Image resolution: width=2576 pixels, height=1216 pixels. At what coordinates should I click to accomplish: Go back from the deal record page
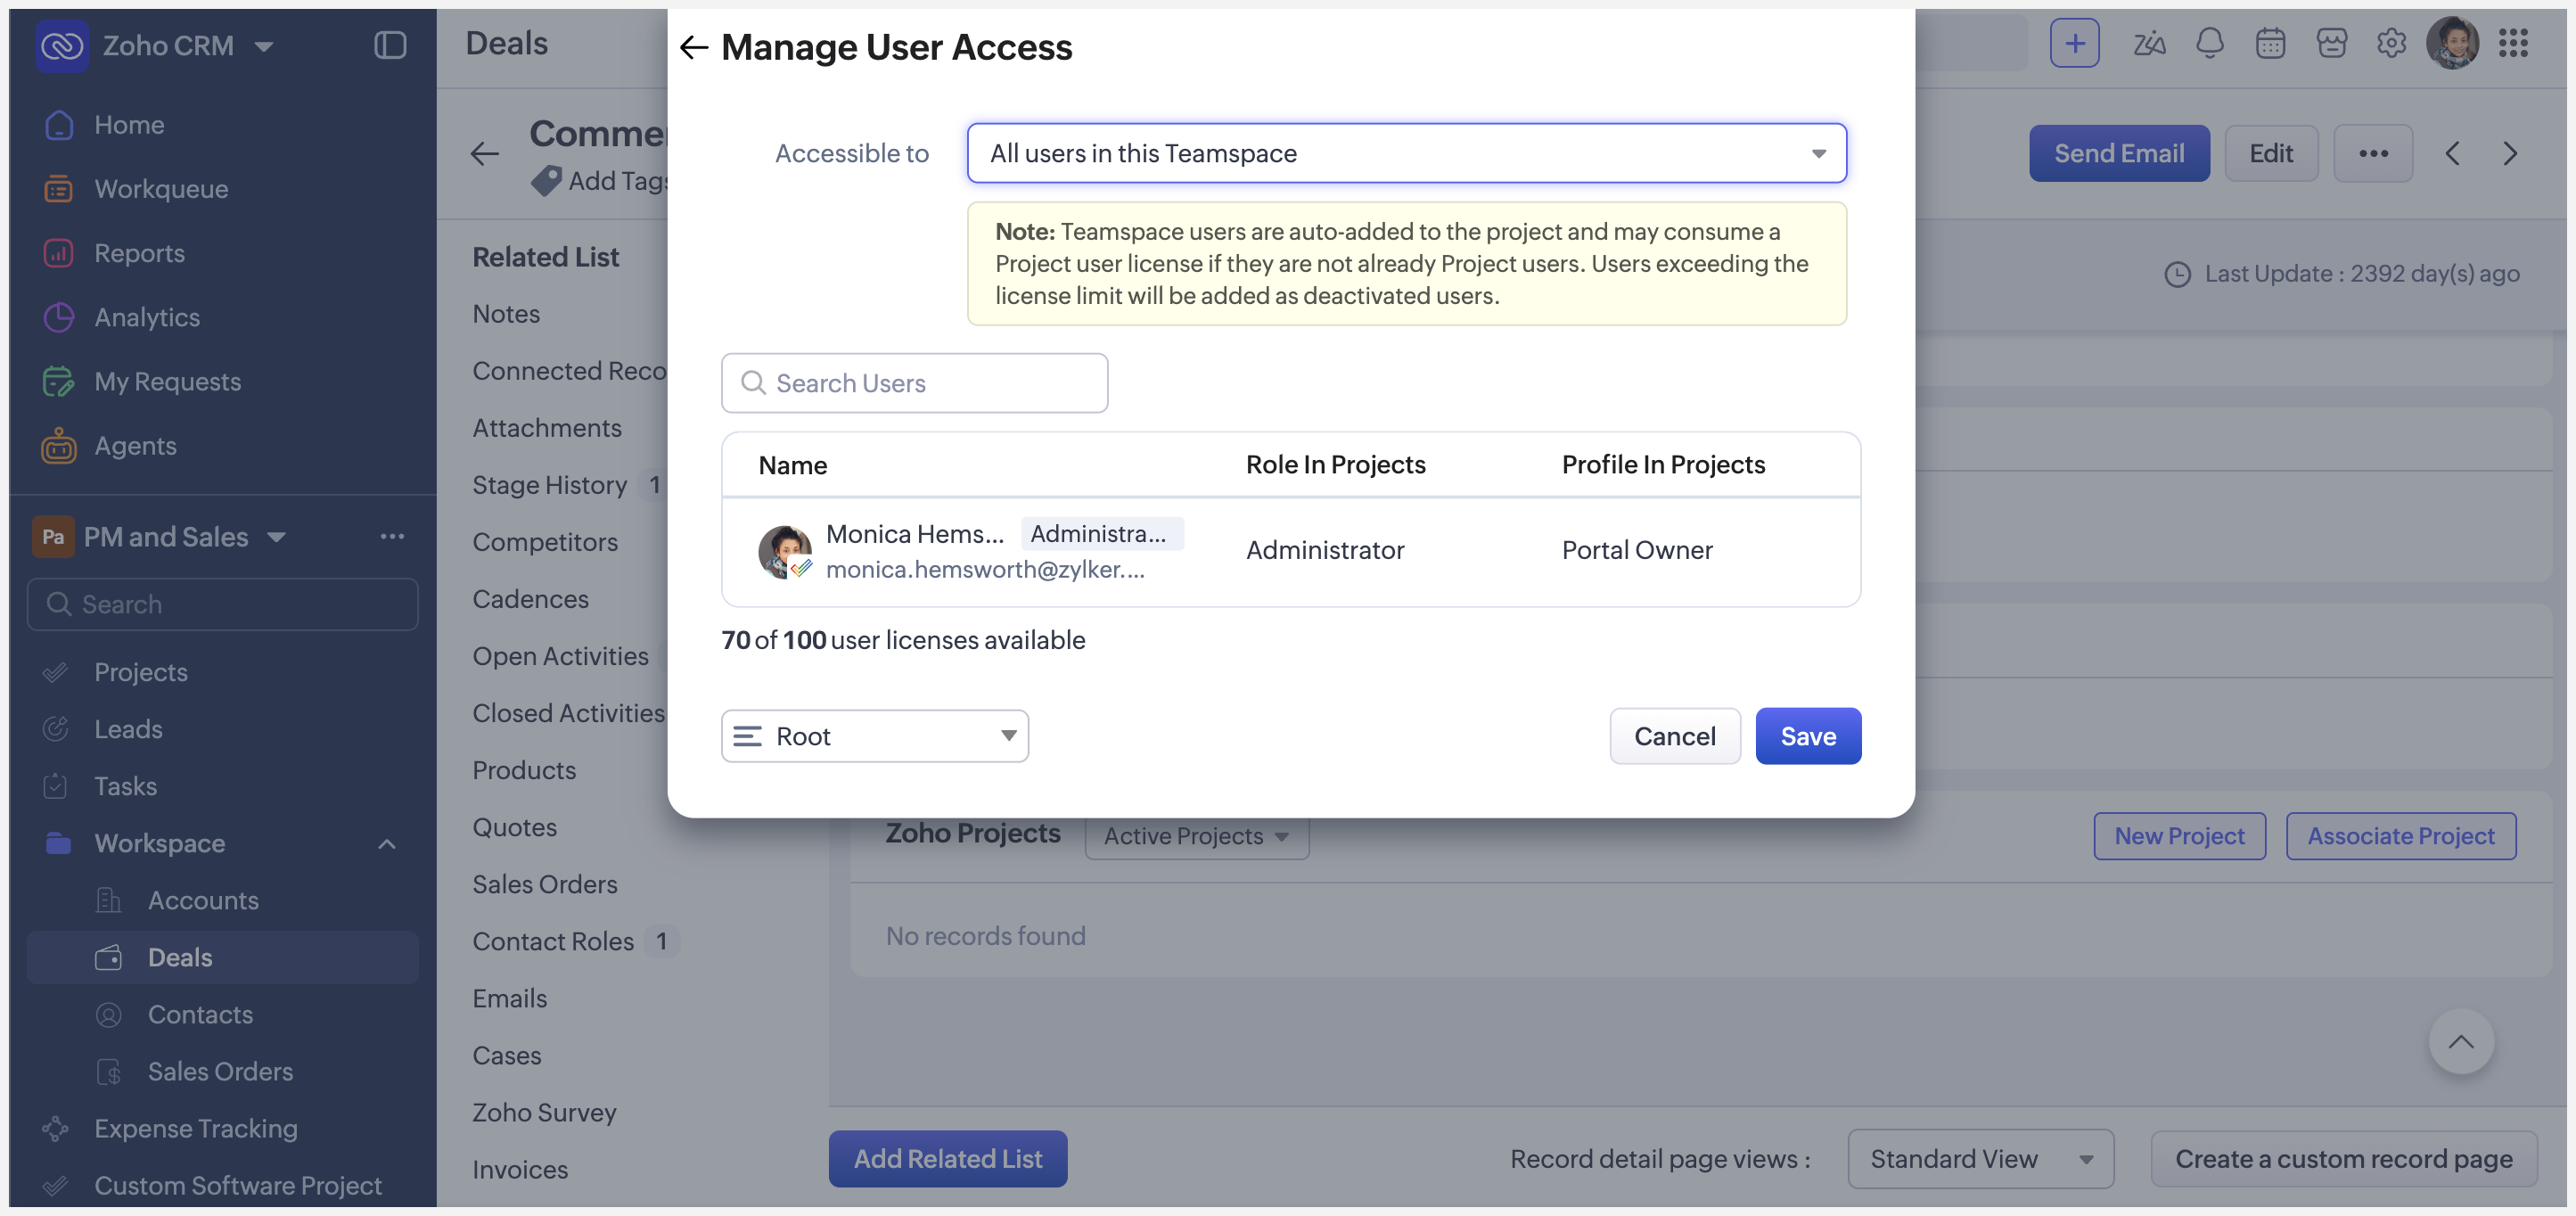click(485, 153)
